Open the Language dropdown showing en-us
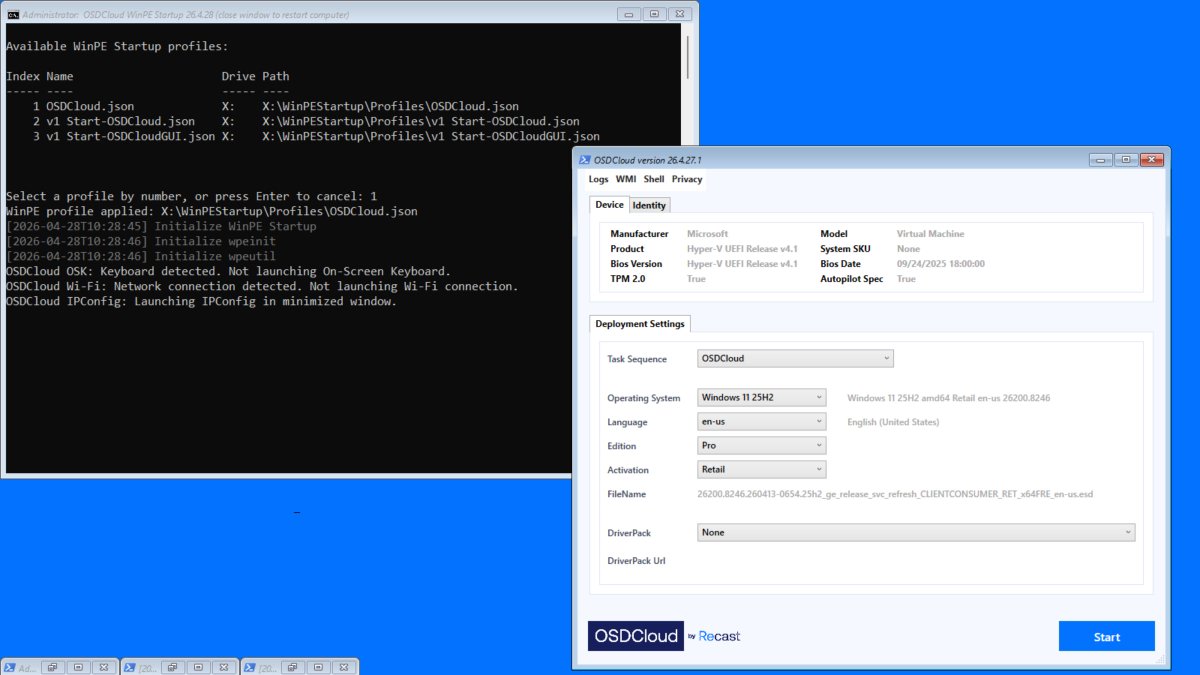Viewport: 1200px width, 675px height. click(762, 422)
